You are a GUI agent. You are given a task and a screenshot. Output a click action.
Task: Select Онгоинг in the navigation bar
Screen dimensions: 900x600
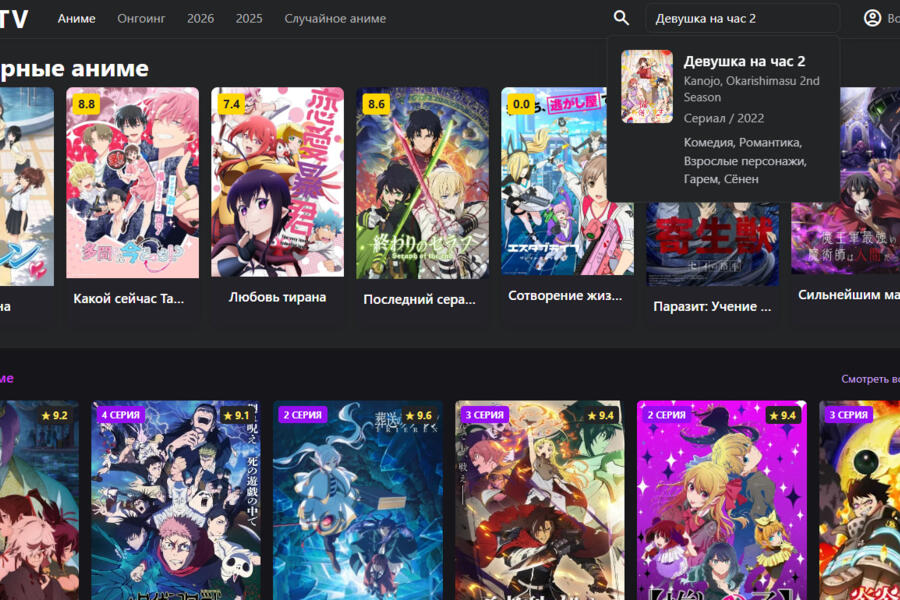coord(141,18)
